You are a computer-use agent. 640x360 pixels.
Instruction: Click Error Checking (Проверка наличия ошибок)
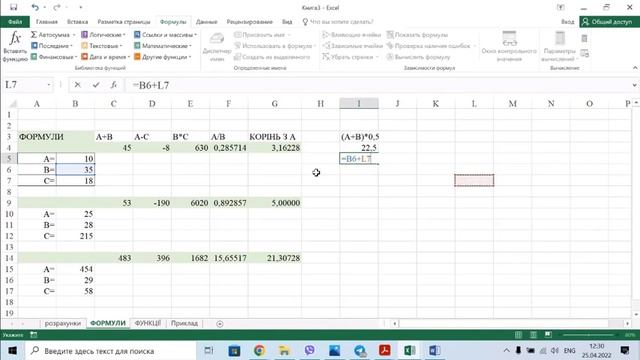[431, 46]
